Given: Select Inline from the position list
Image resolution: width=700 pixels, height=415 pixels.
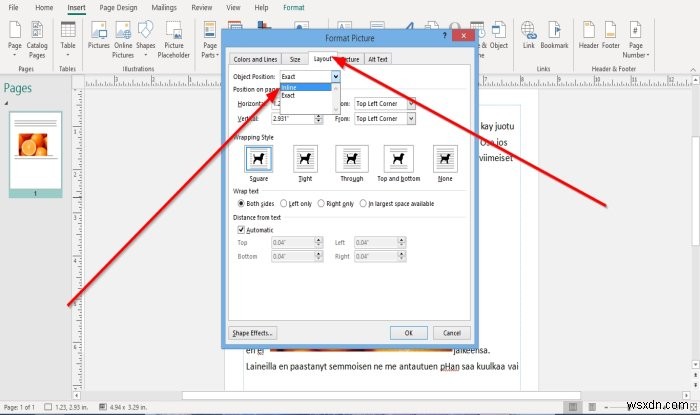Looking at the screenshot, I should (305, 87).
